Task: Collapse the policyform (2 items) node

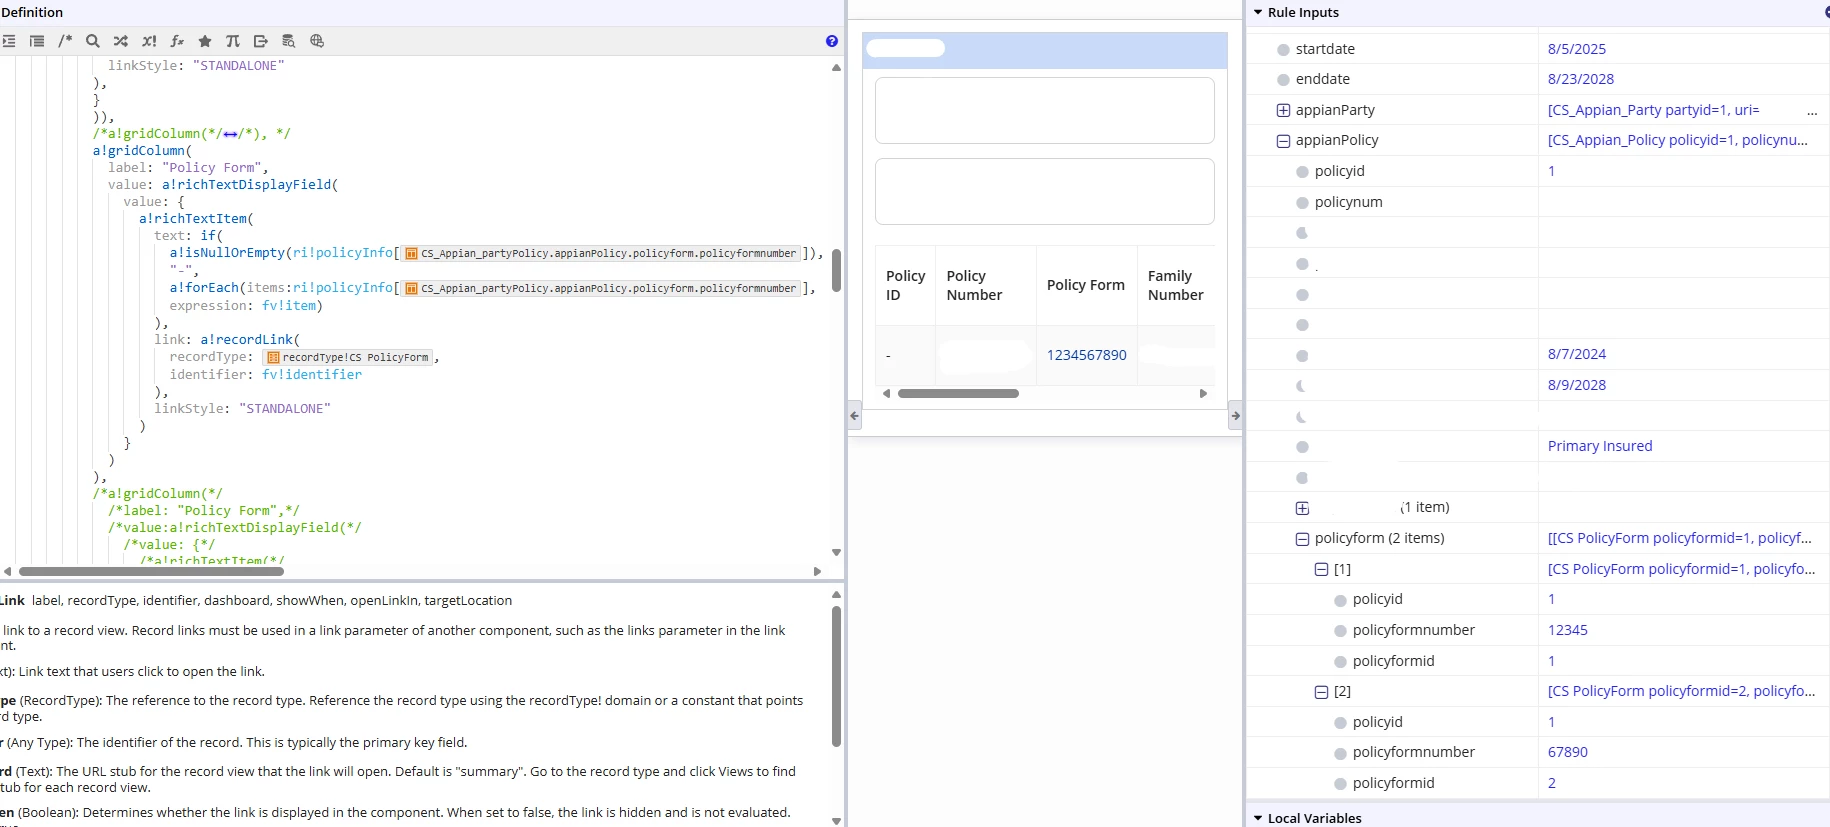Action: 1302,539
